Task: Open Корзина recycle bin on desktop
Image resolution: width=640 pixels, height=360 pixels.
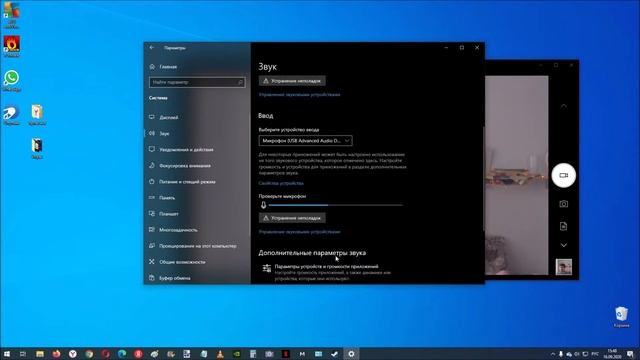Action: pos(621,317)
